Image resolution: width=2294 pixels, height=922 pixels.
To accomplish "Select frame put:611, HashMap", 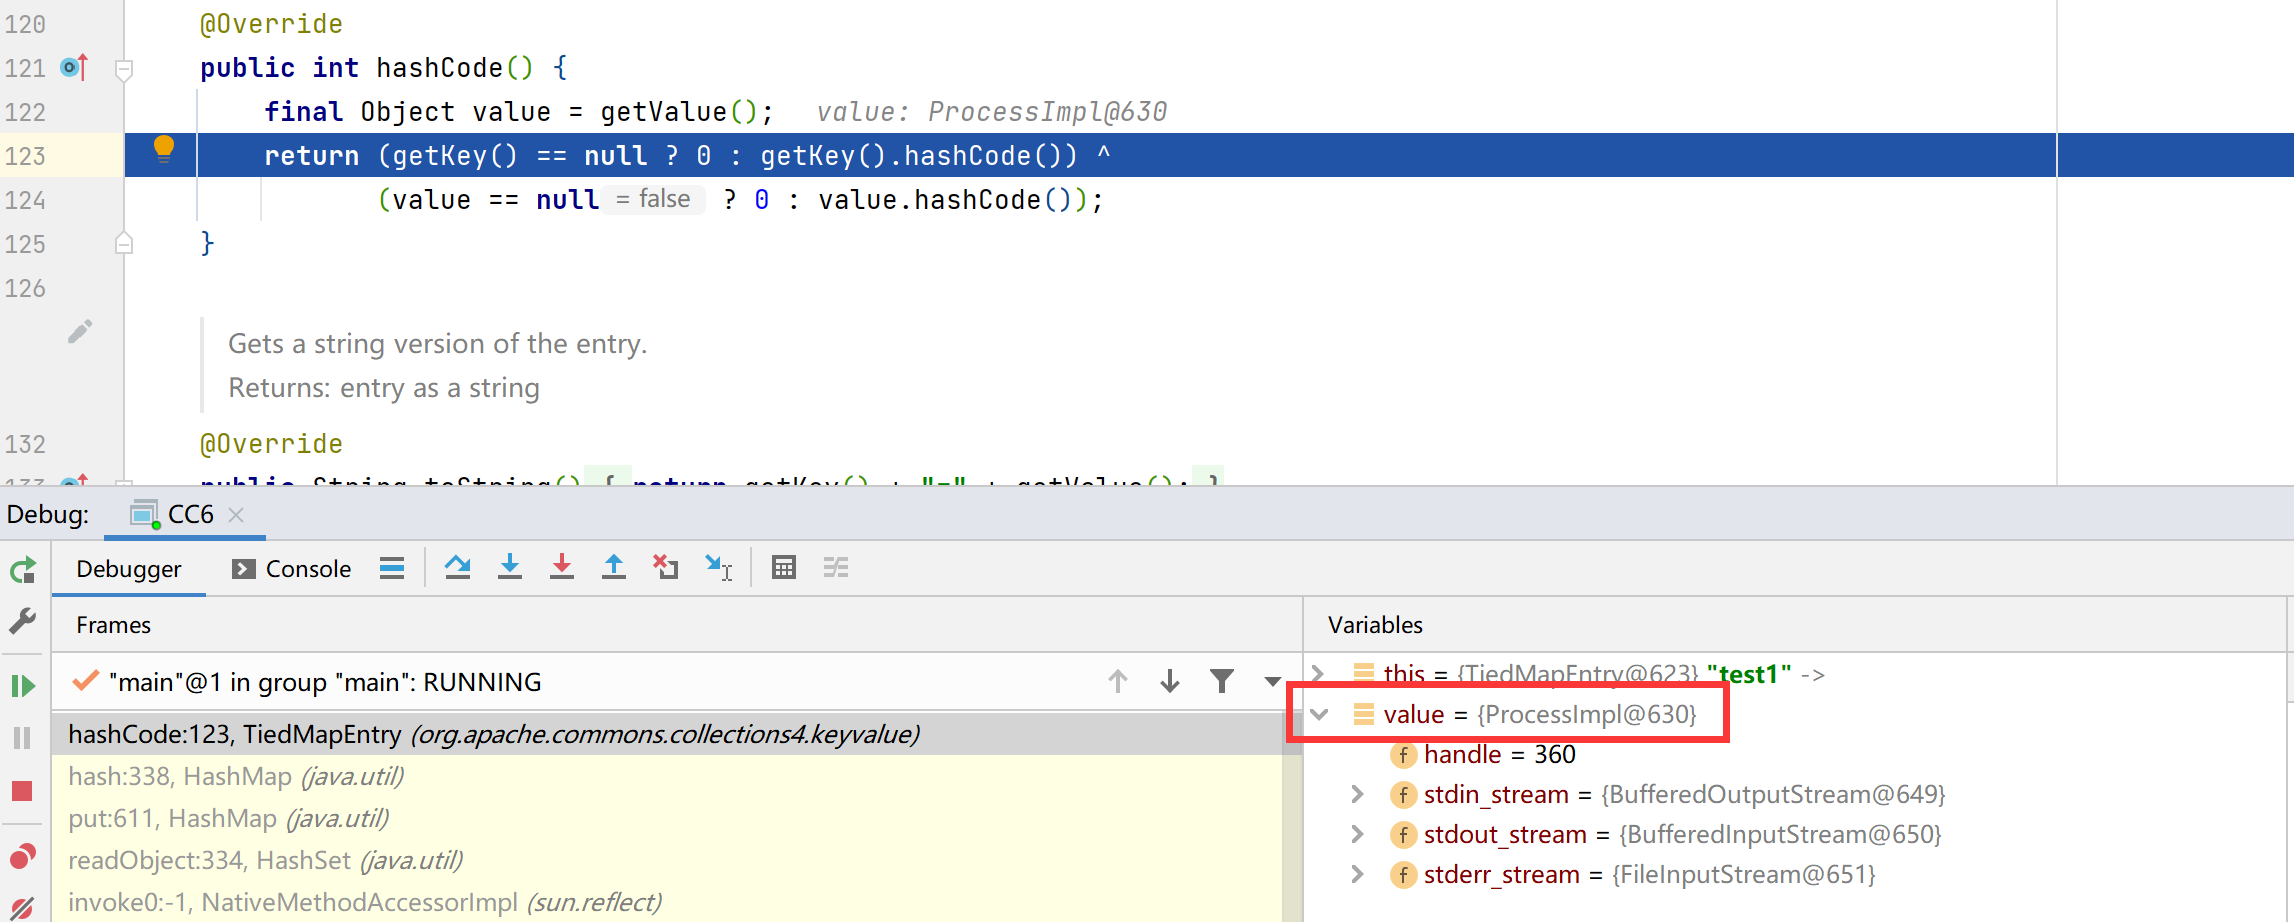I will pos(668,818).
